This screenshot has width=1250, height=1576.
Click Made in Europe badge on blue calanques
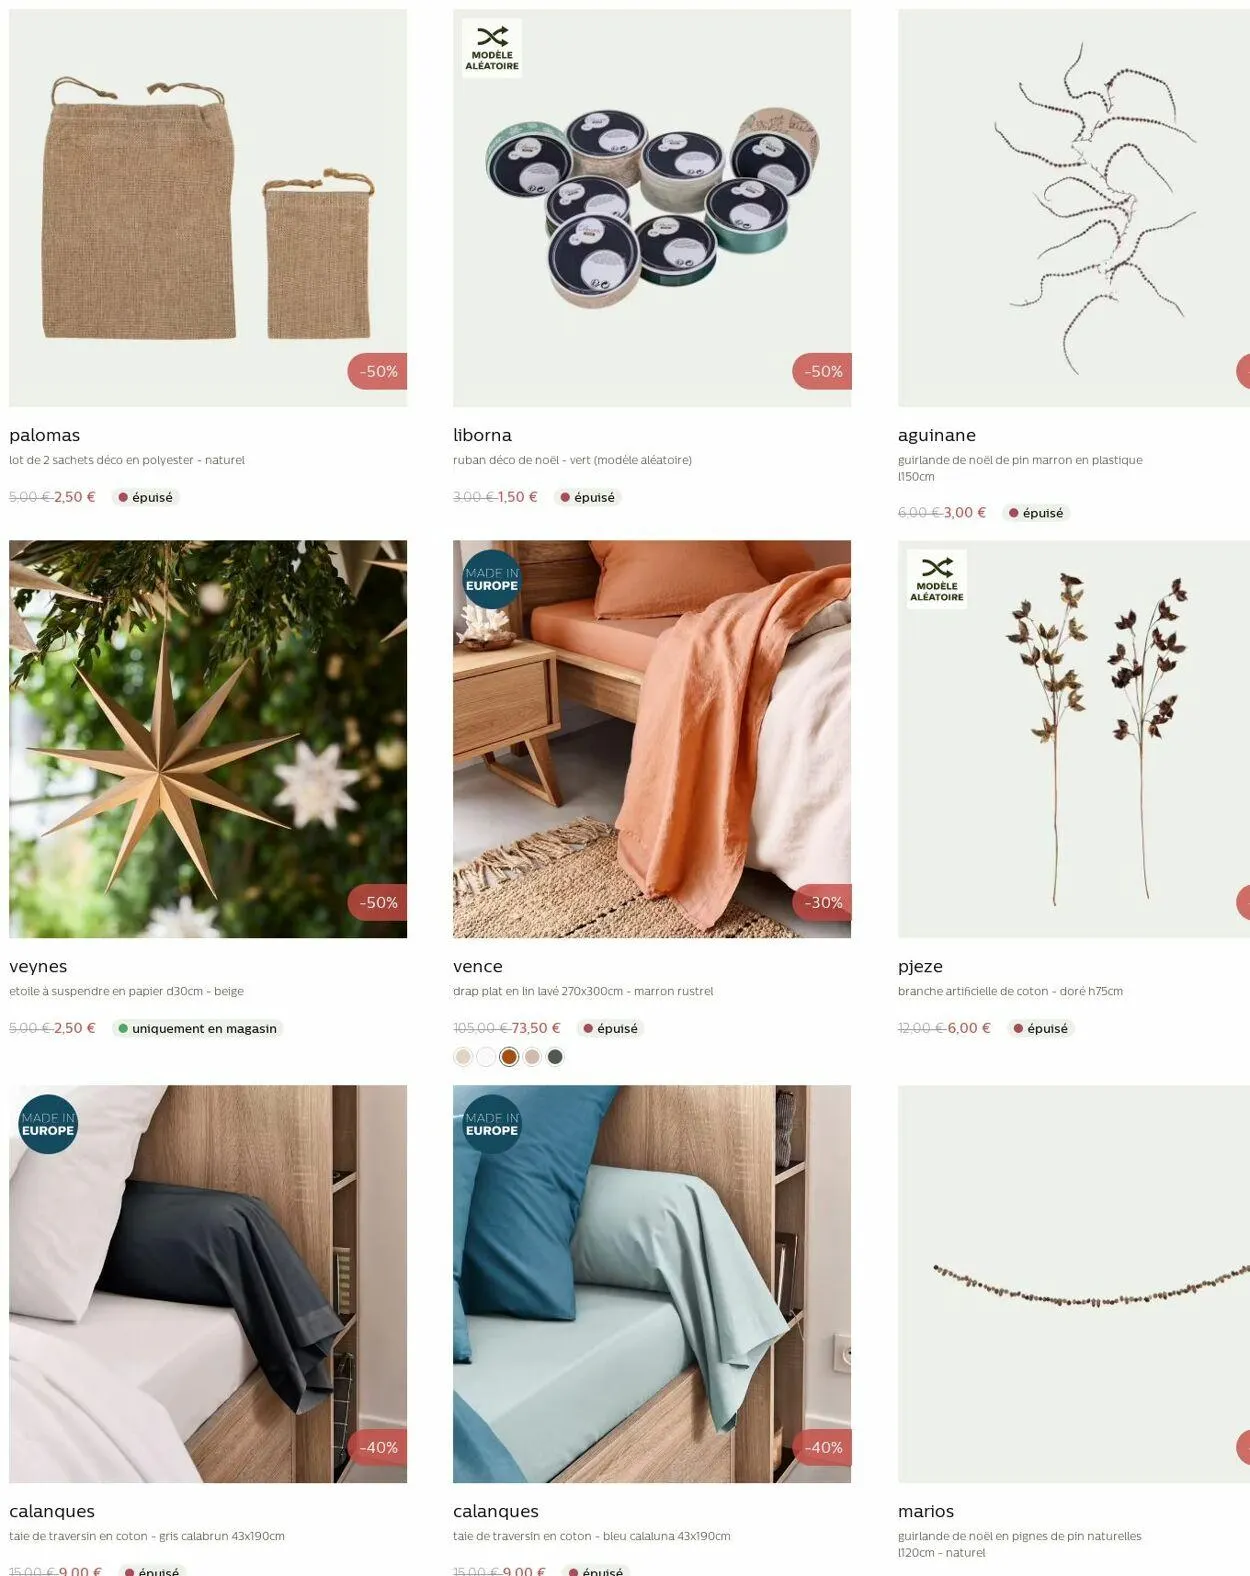(x=491, y=1124)
